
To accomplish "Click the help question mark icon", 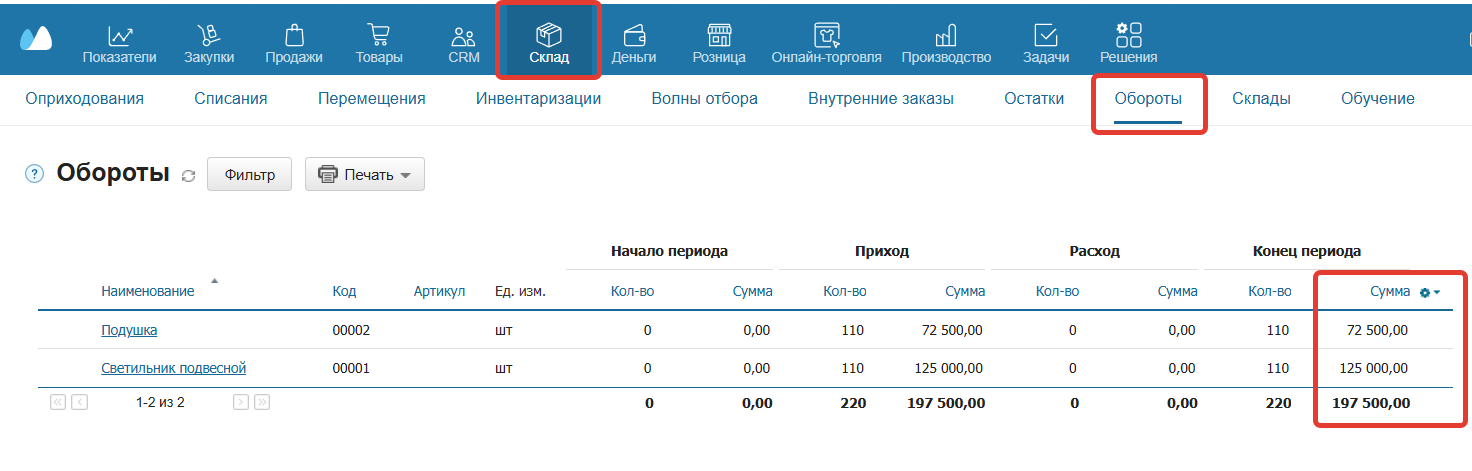I will pyautogui.click(x=35, y=174).
